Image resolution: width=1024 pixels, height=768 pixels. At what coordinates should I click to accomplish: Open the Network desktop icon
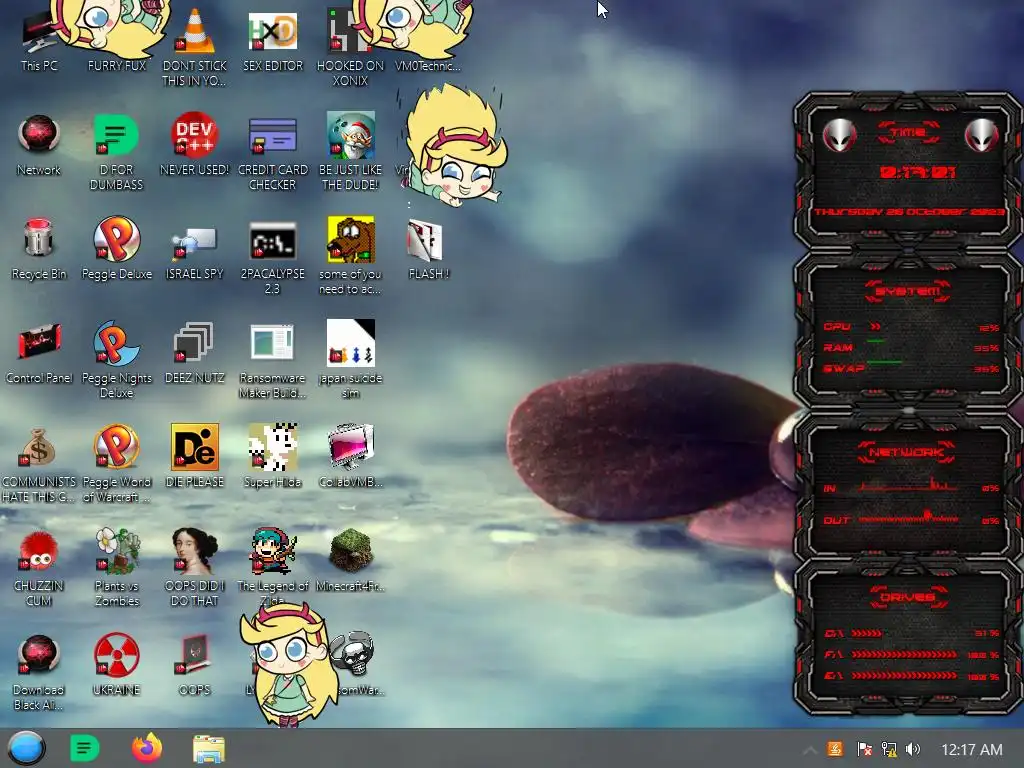pyautogui.click(x=39, y=144)
